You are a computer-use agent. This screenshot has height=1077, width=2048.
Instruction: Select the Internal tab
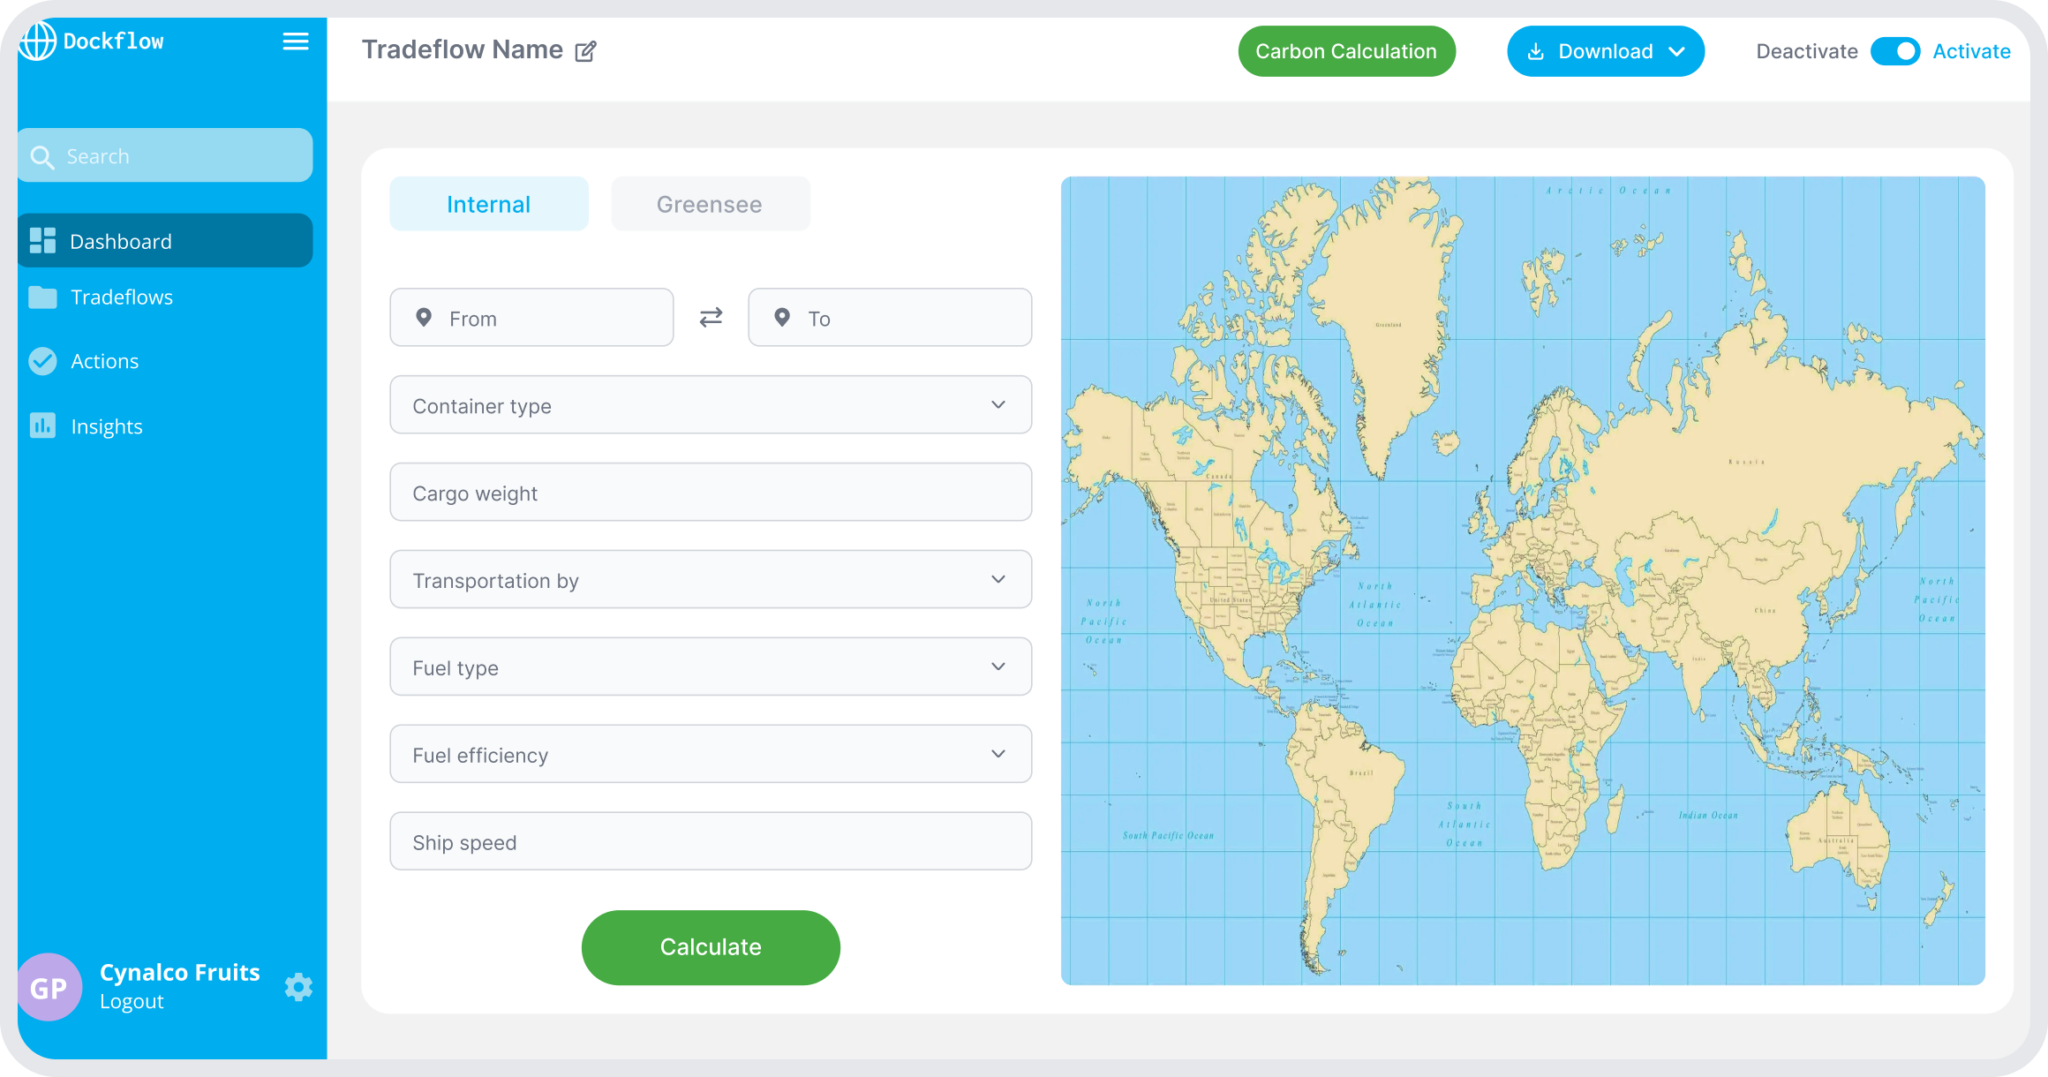(x=488, y=203)
